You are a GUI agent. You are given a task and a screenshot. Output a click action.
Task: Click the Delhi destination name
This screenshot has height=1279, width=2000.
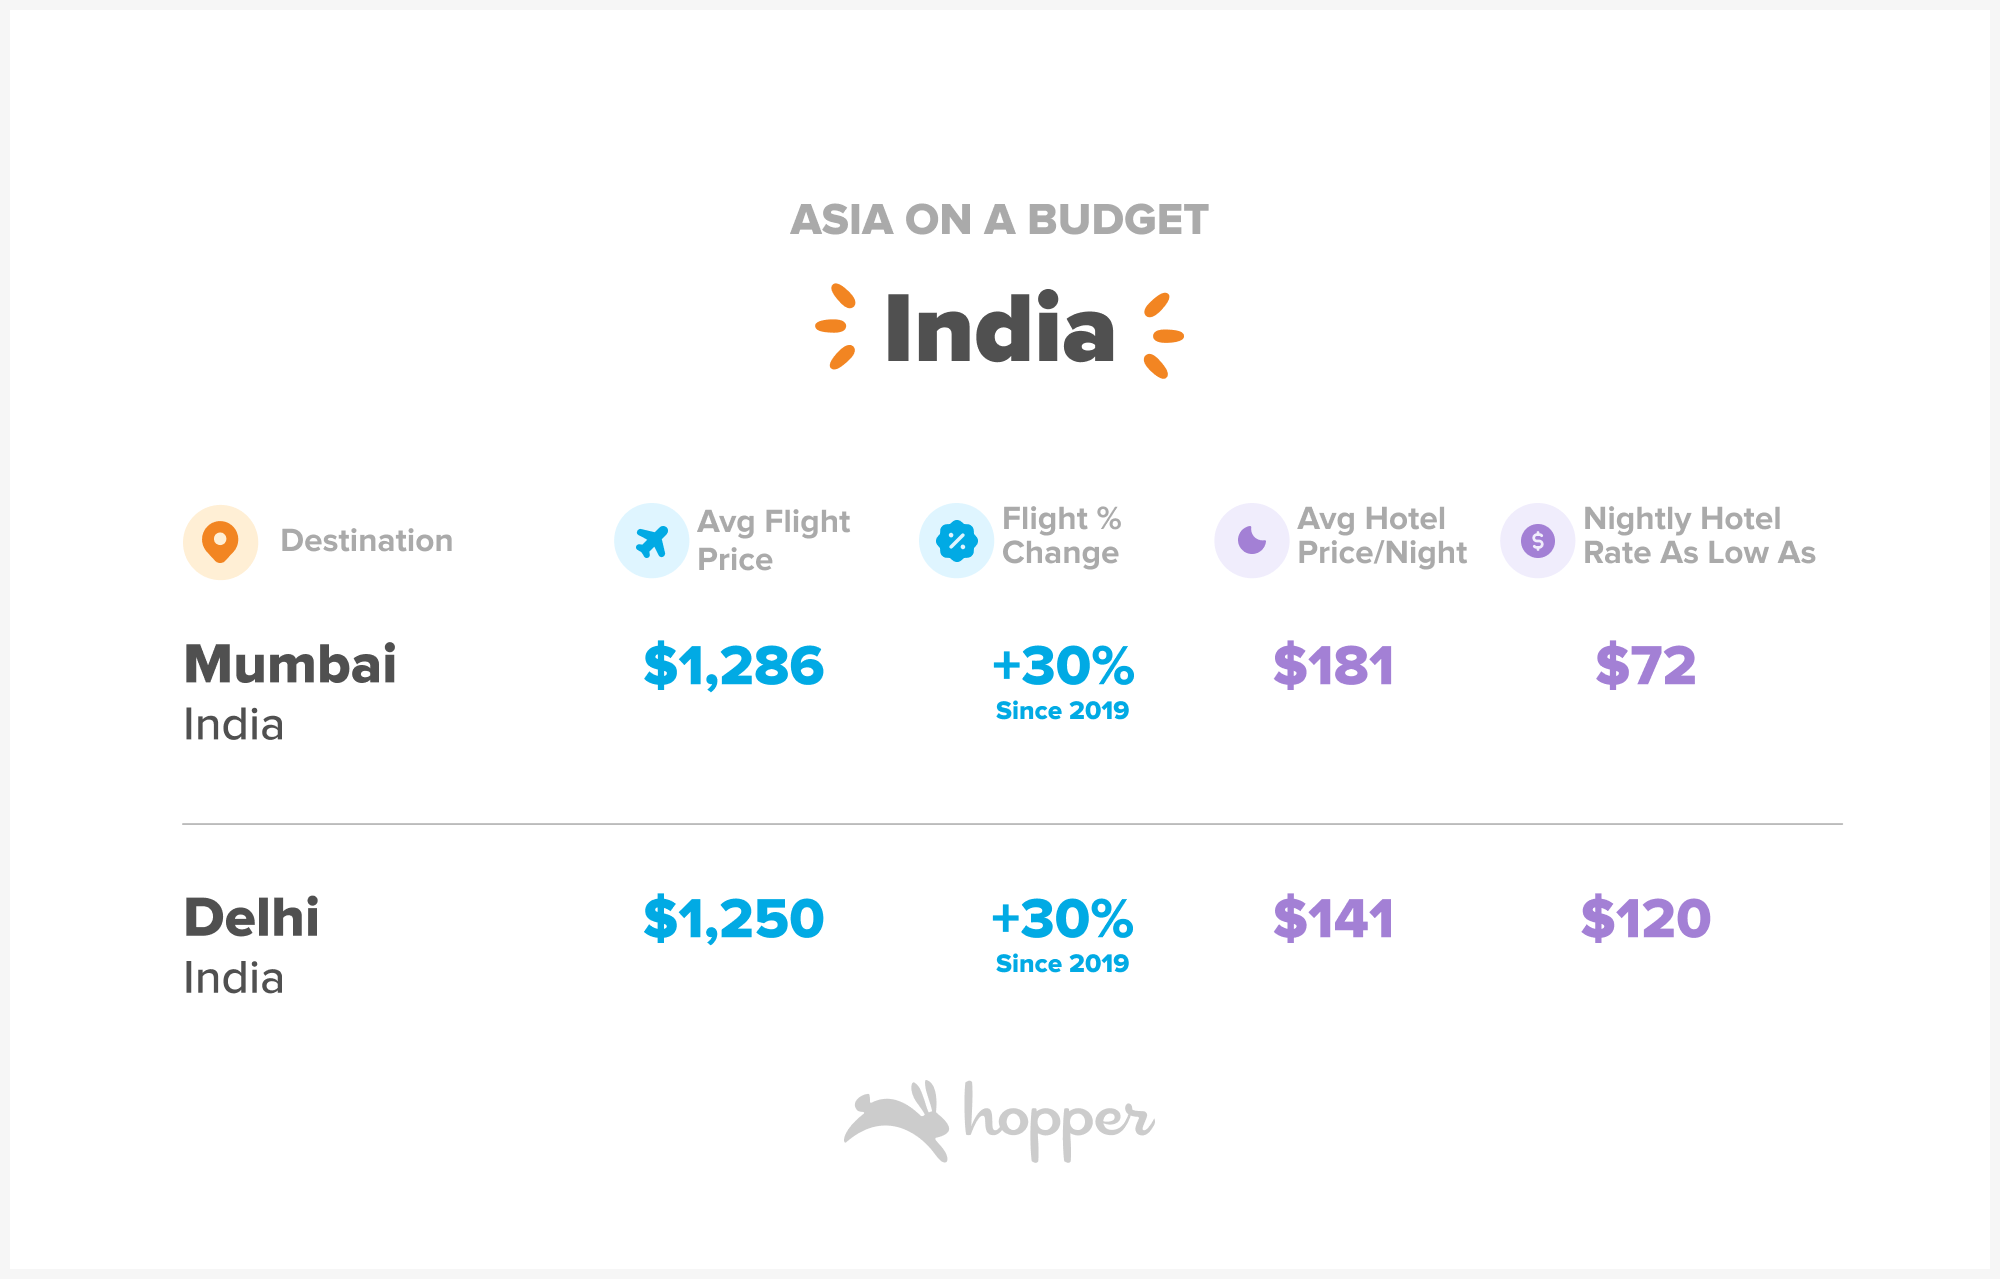pyautogui.click(x=251, y=917)
